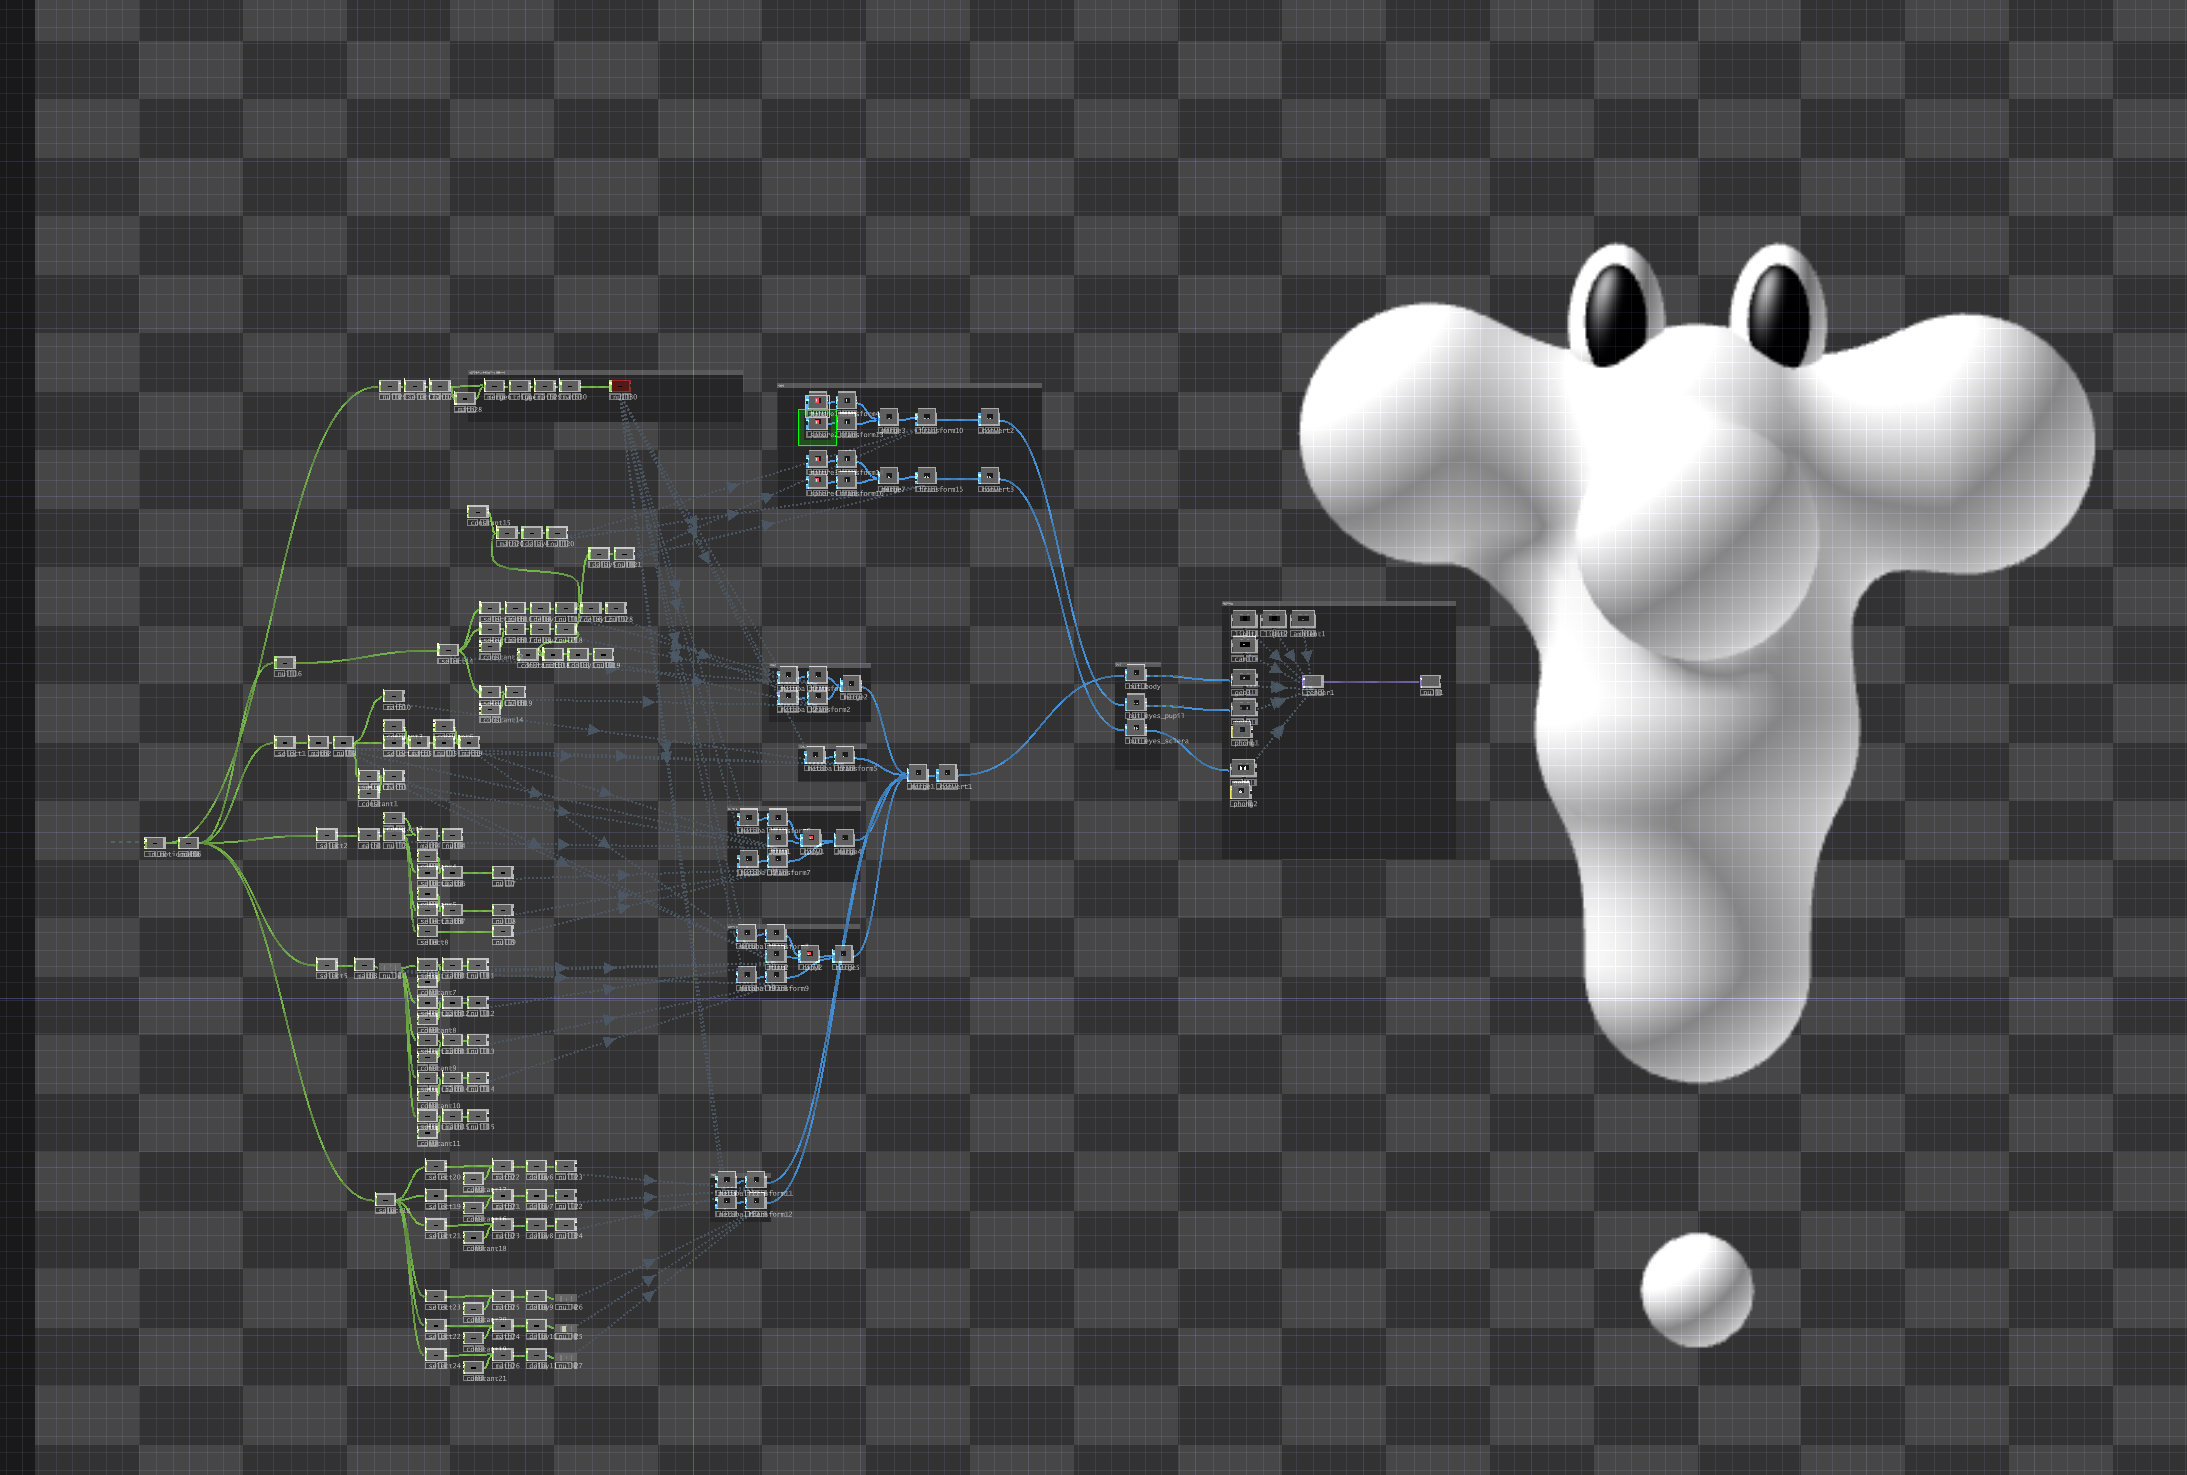
Task: Select the convert1 node
Action: coord(947,773)
